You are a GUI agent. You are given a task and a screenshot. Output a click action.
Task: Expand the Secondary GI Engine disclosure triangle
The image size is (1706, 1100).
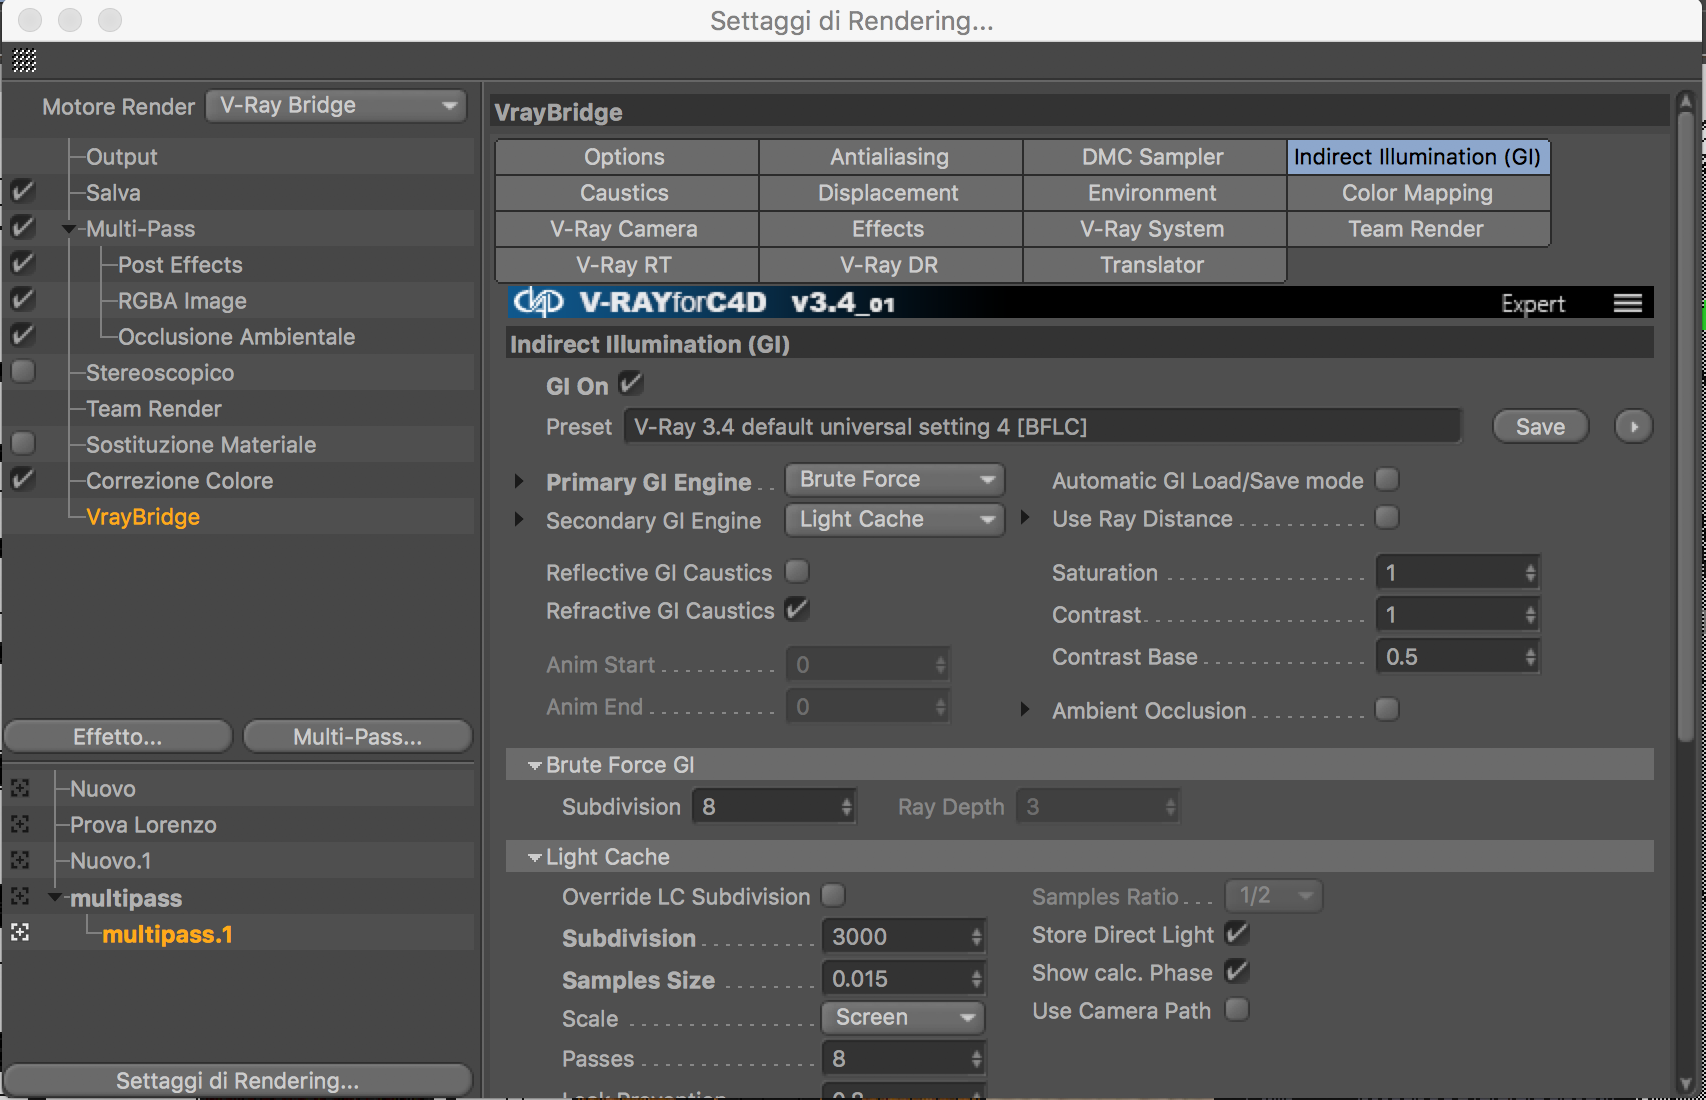point(519,519)
